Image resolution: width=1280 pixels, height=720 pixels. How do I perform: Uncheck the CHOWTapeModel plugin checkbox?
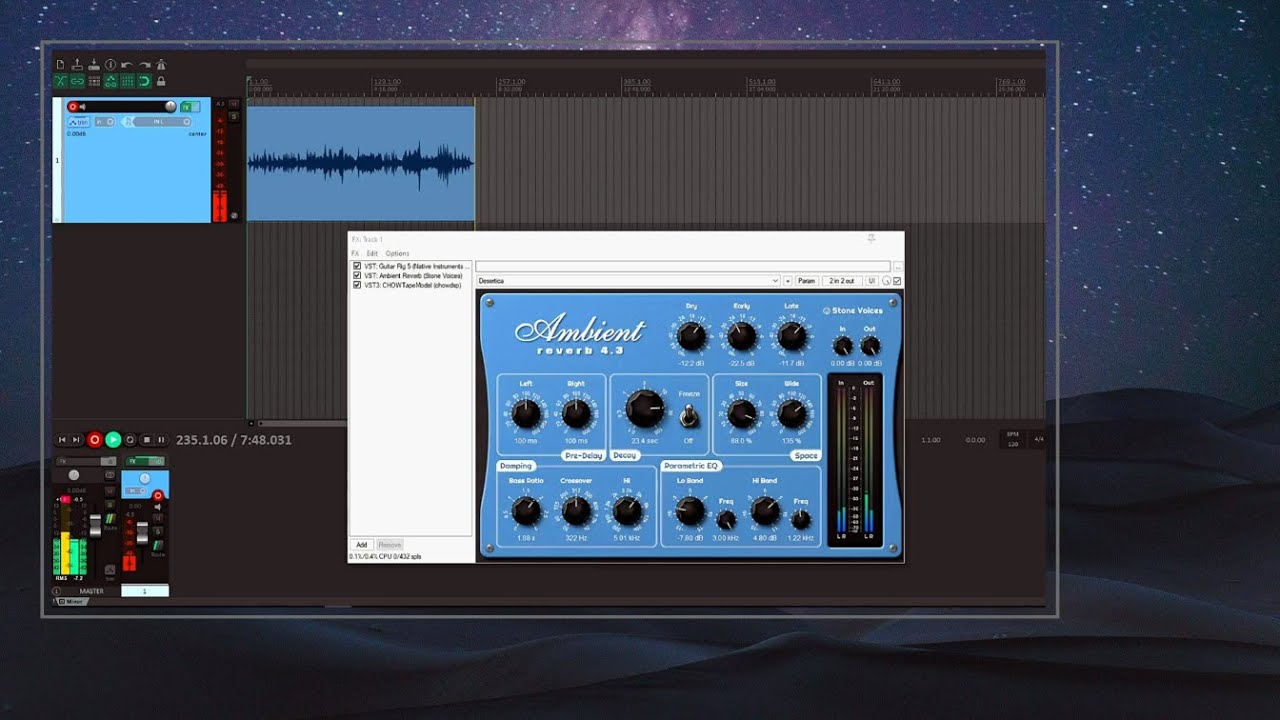click(357, 285)
